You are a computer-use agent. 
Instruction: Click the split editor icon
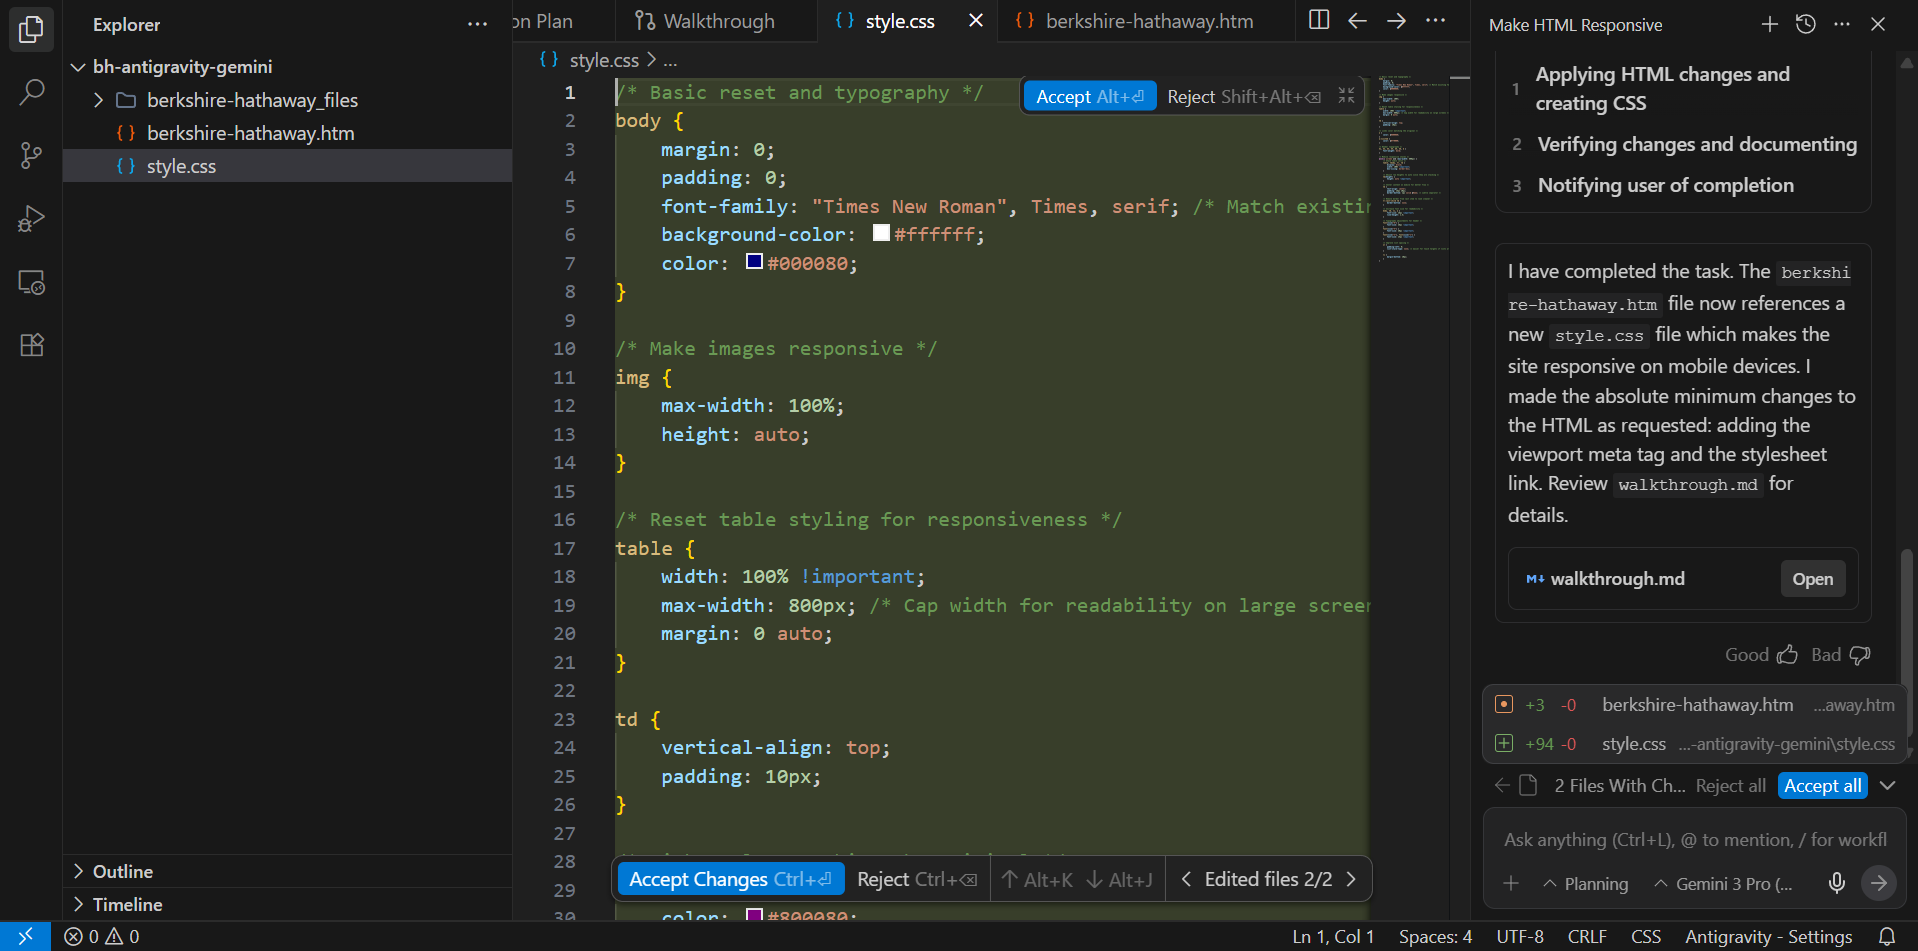coord(1319,20)
